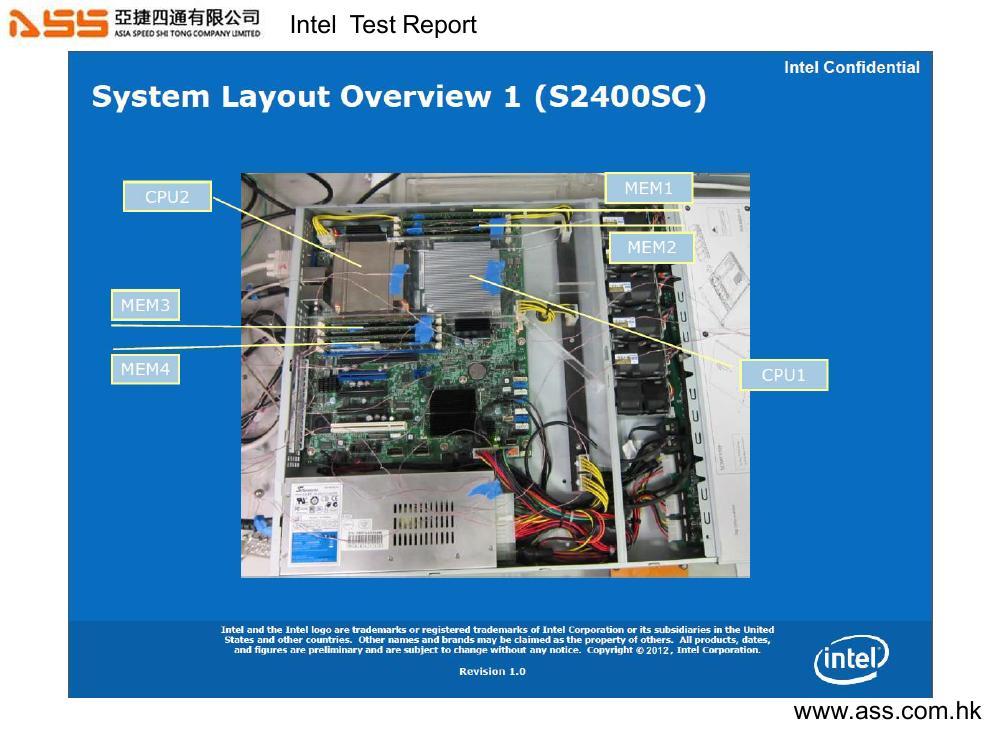
Task: Select the MEM3 callout label
Action: [x=145, y=305]
